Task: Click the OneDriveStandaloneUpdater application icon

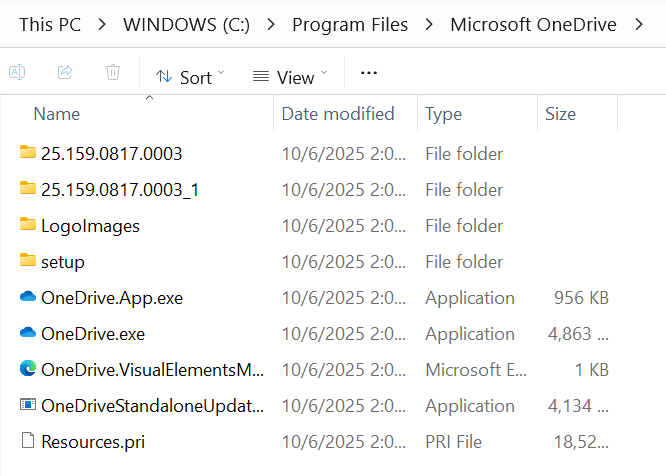Action: point(27,406)
